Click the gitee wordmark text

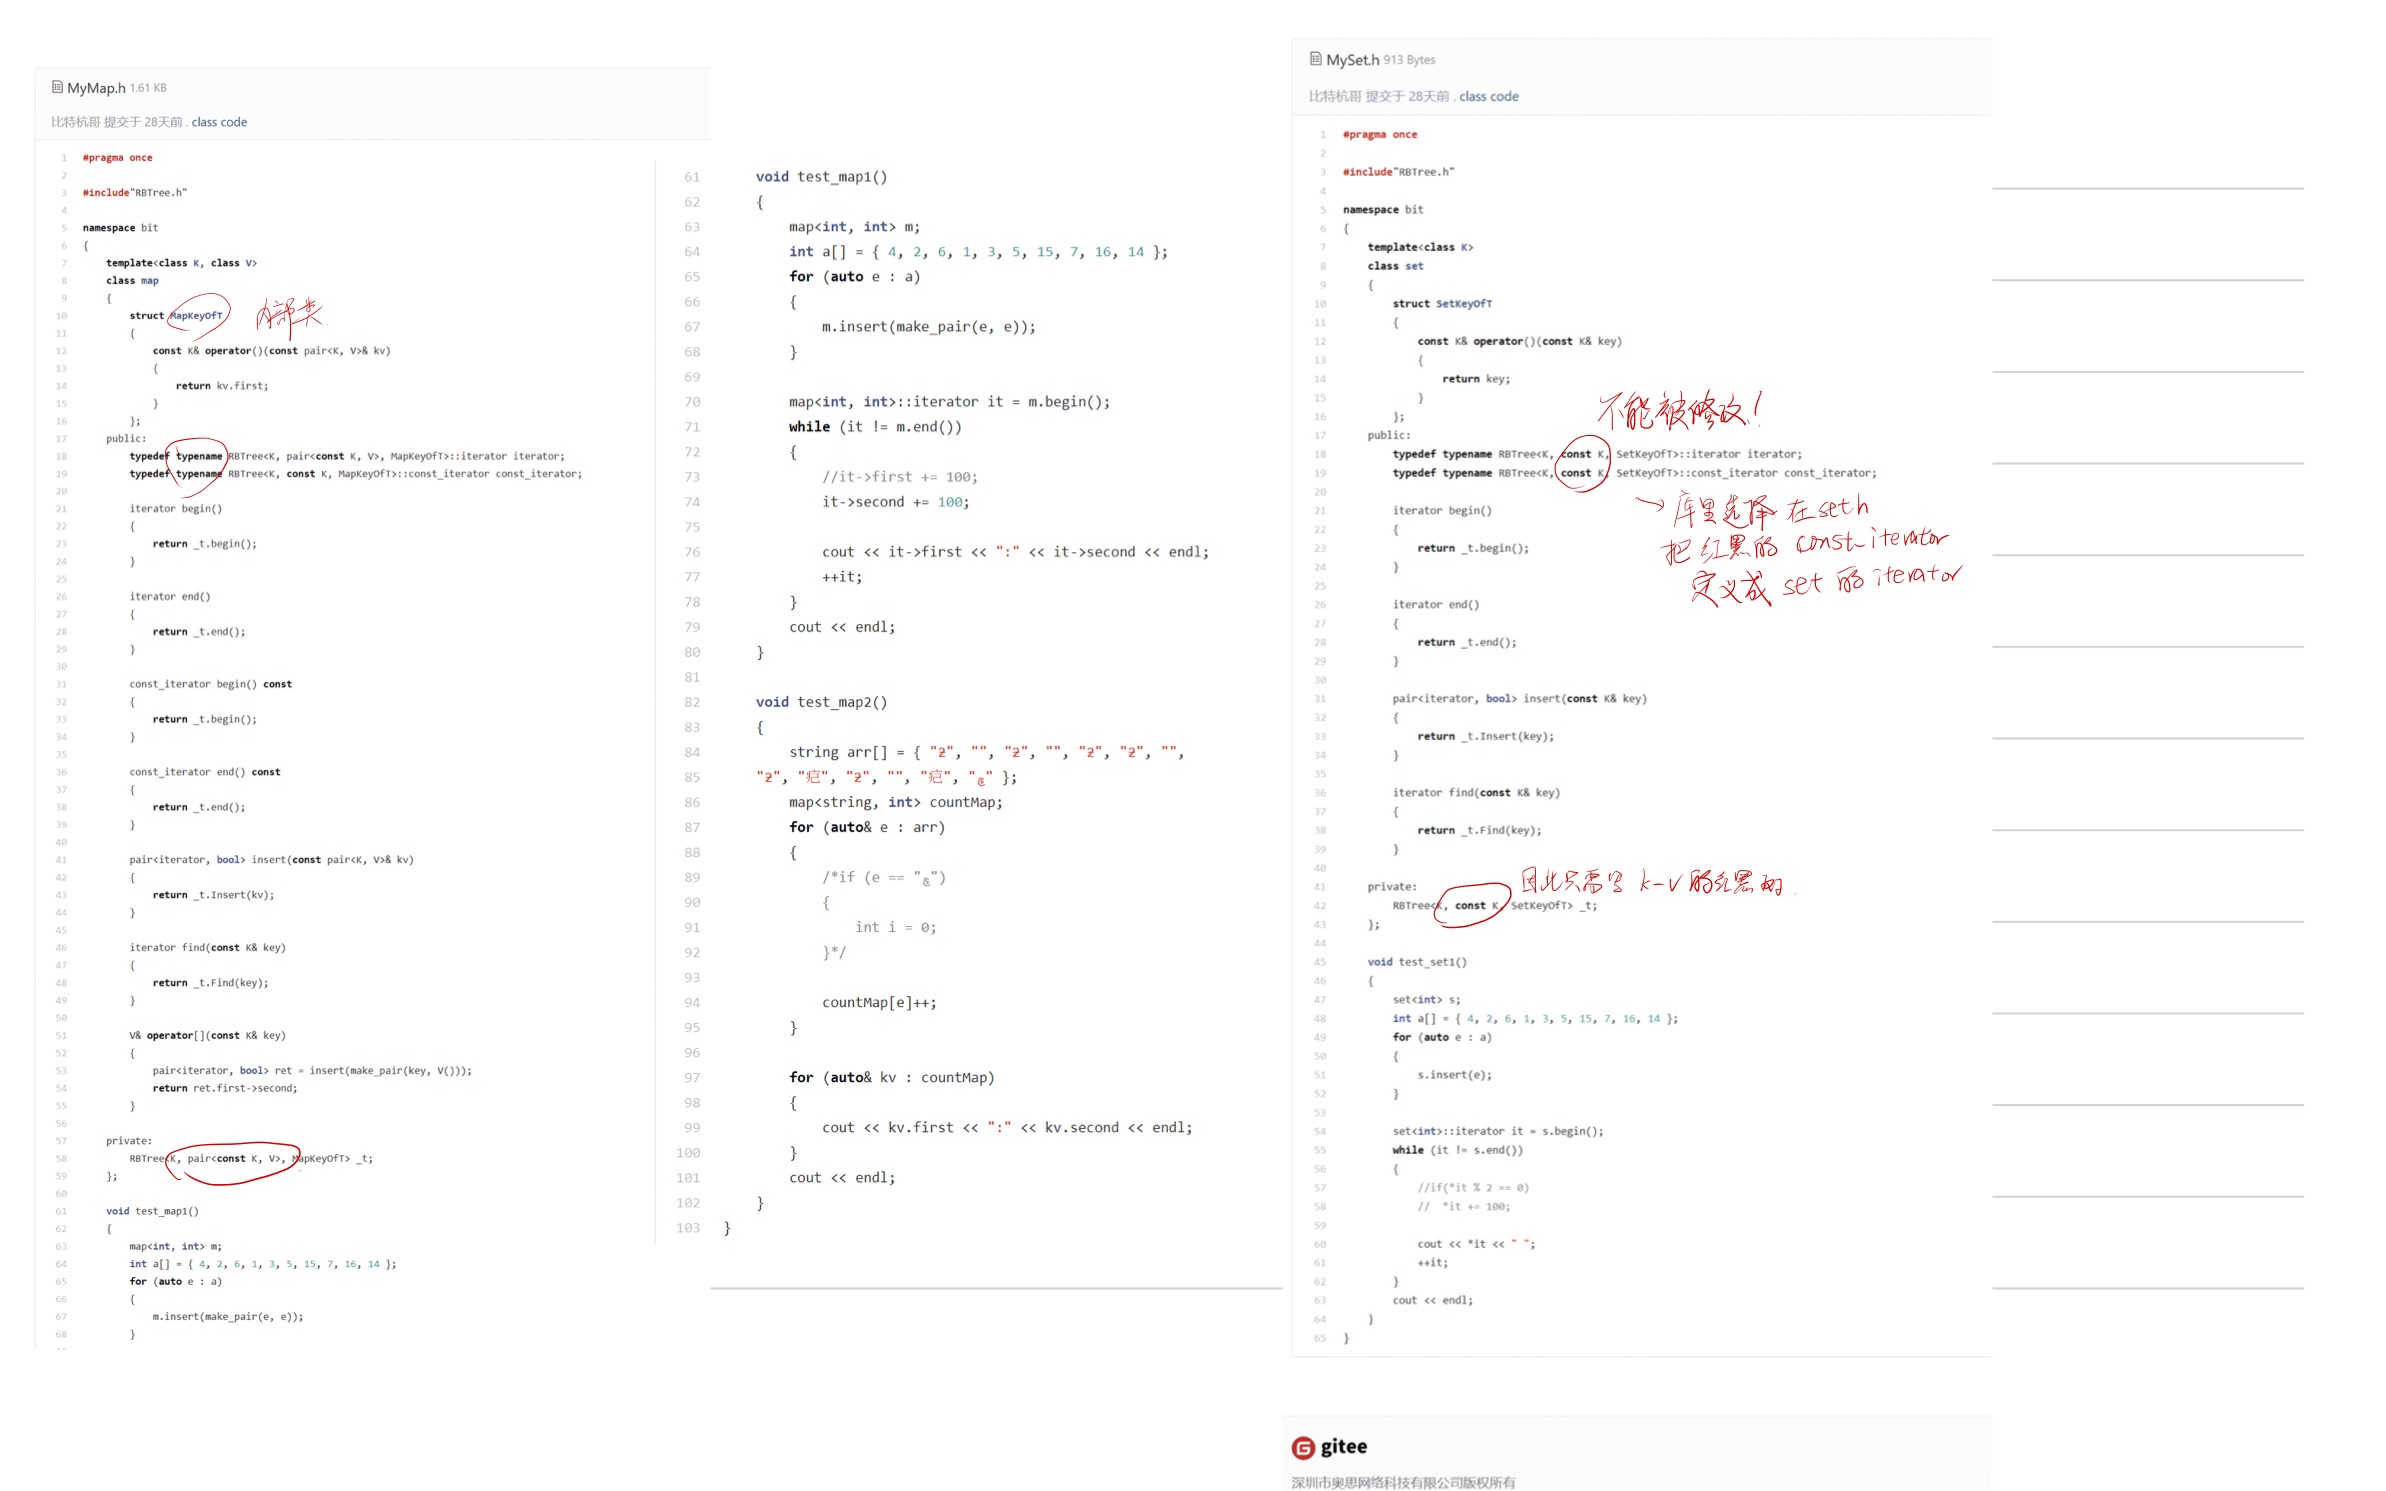(x=1344, y=1446)
